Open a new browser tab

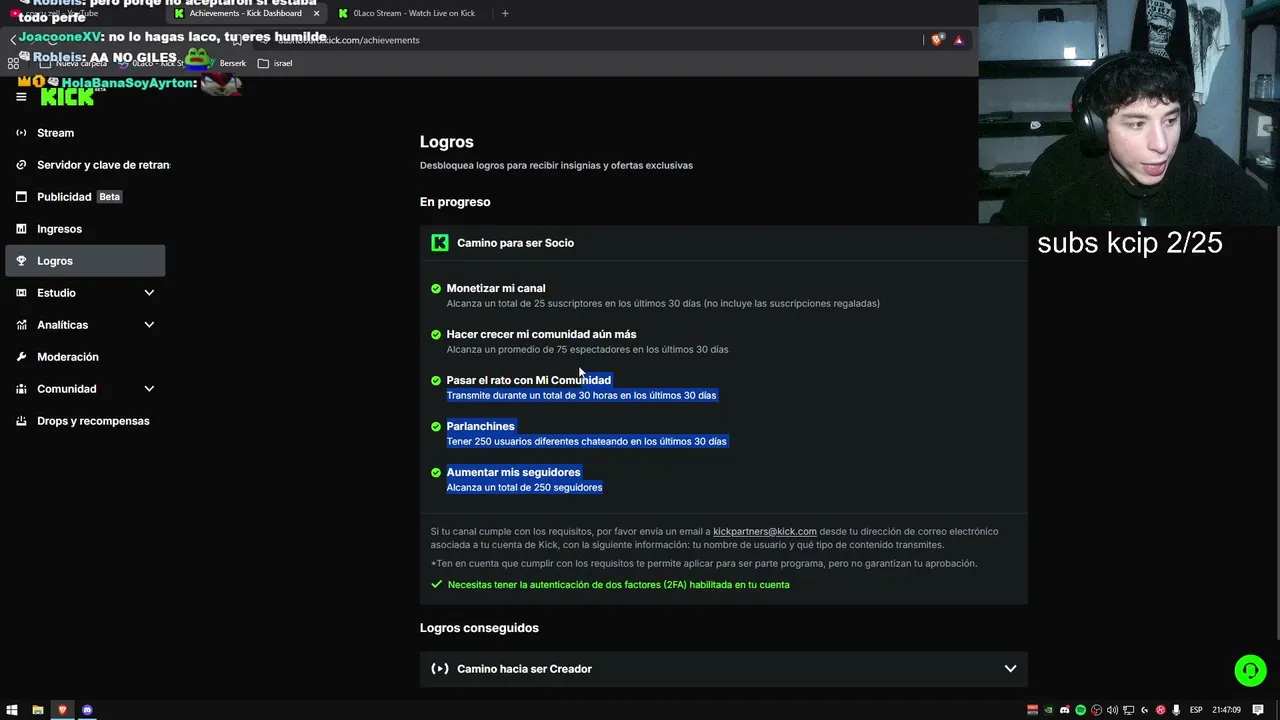[505, 13]
